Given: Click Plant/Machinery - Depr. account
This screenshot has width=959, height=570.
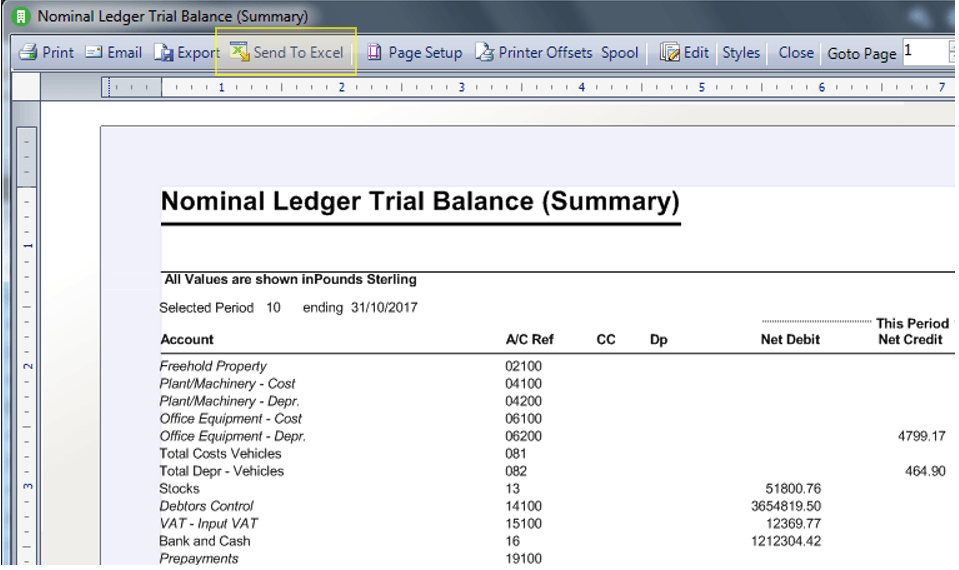Looking at the screenshot, I should coord(229,401).
